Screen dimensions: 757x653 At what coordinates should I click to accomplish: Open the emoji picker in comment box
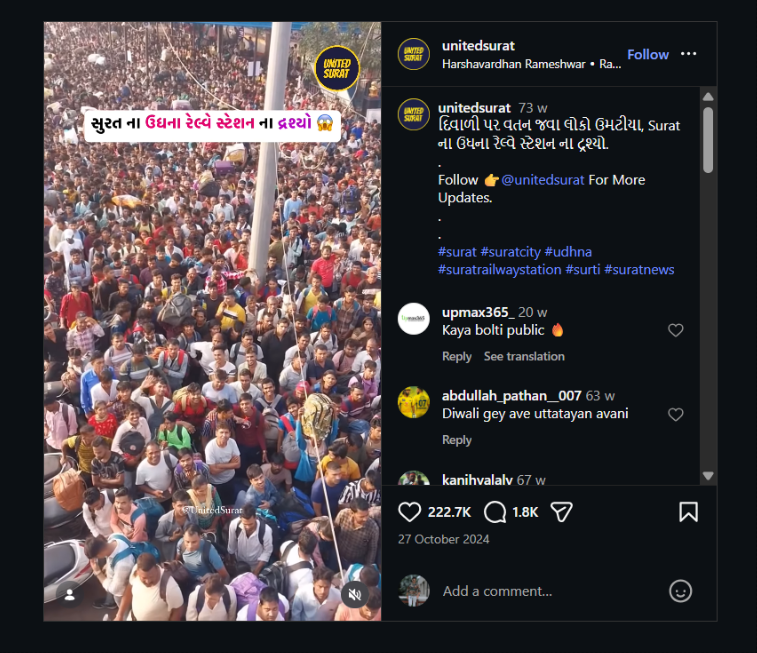(x=680, y=591)
